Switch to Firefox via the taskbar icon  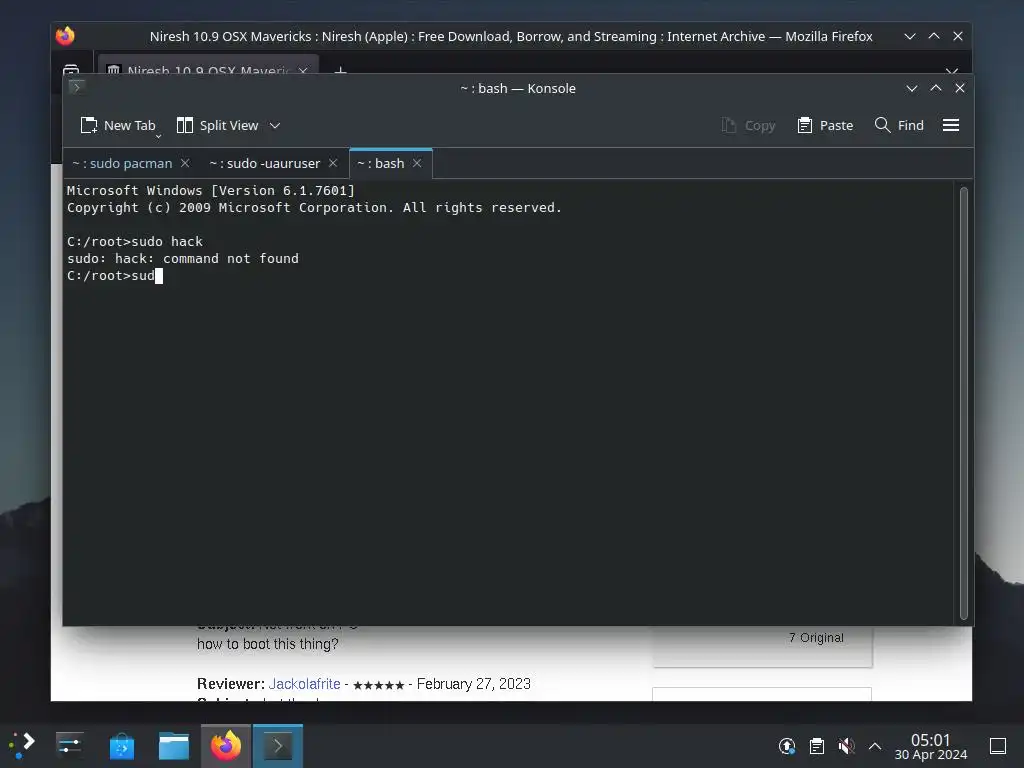point(225,745)
